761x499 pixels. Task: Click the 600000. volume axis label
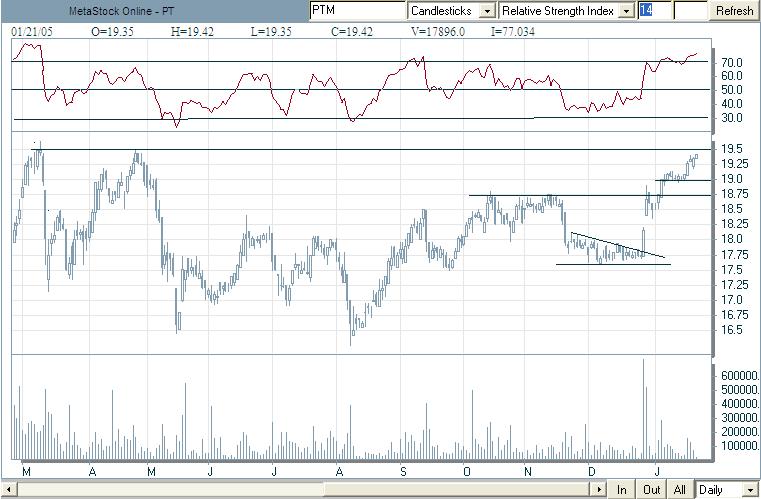(x=740, y=376)
